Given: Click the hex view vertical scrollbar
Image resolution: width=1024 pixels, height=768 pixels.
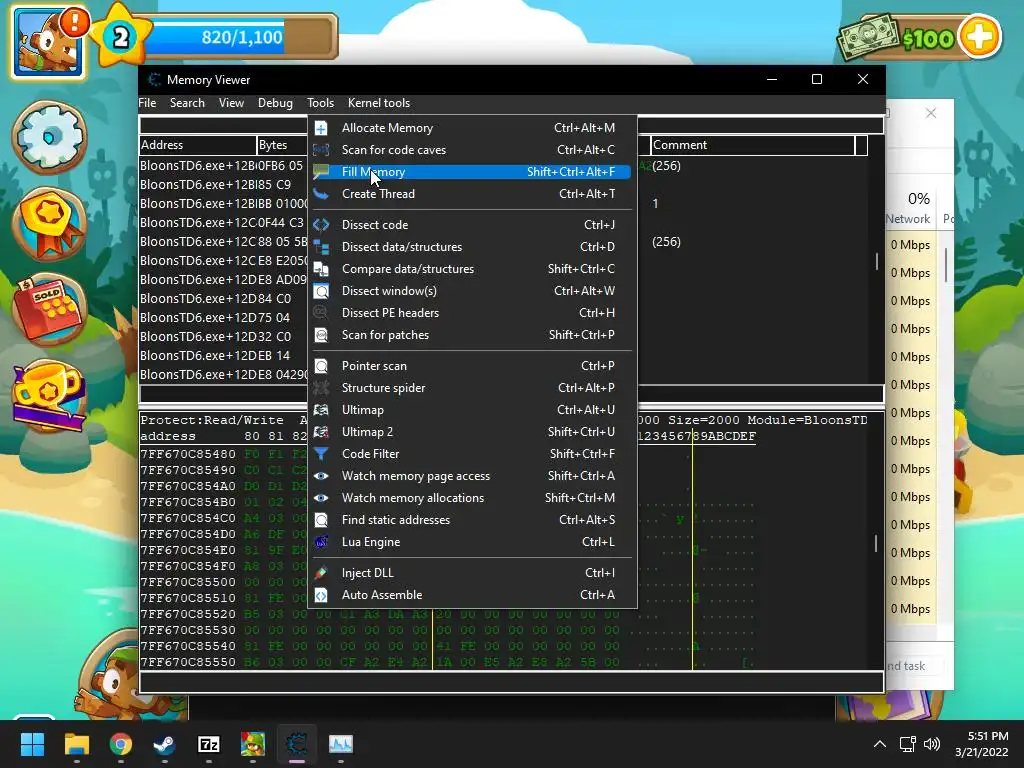Looking at the screenshot, I should pyautogui.click(x=876, y=542).
